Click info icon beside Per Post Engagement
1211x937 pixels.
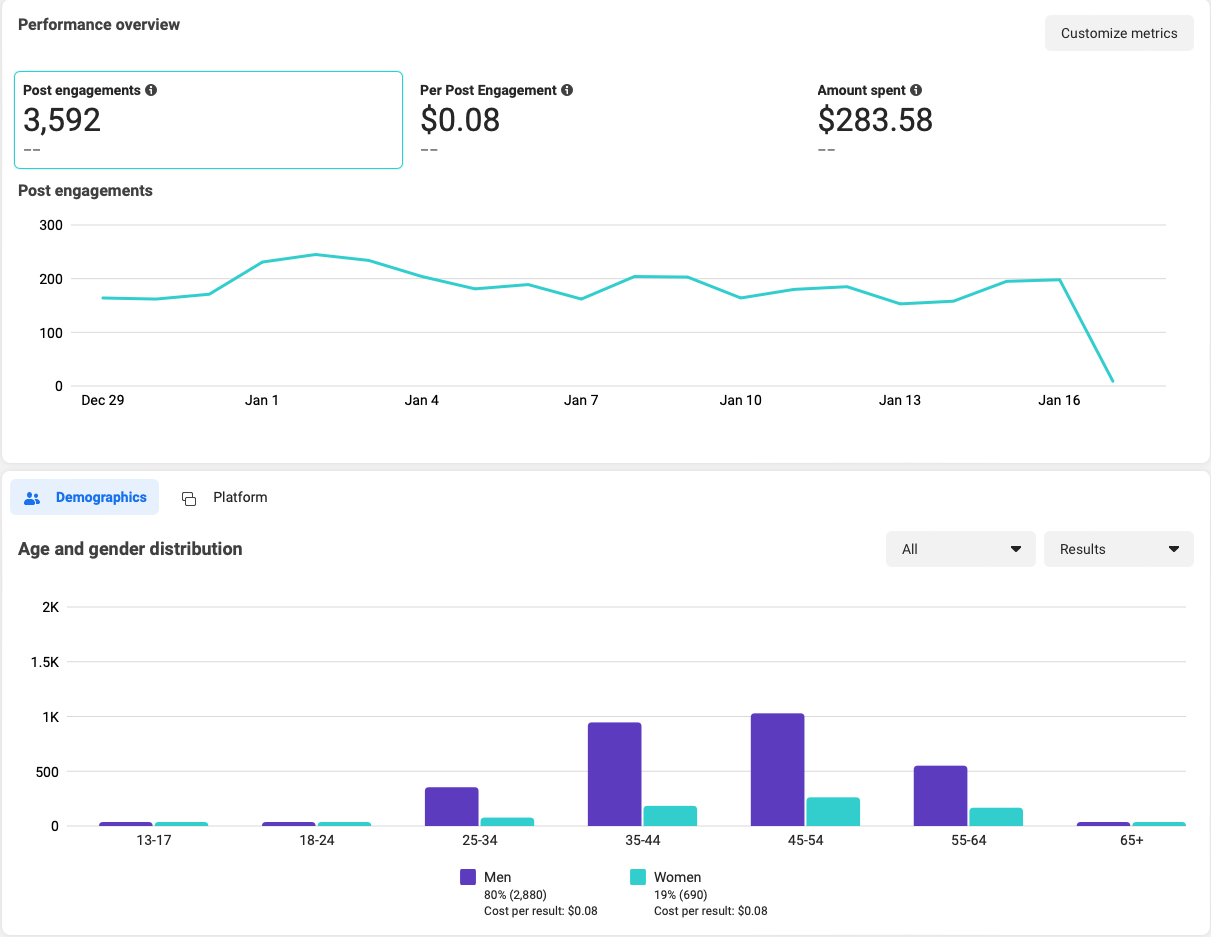pyautogui.click(x=567, y=90)
